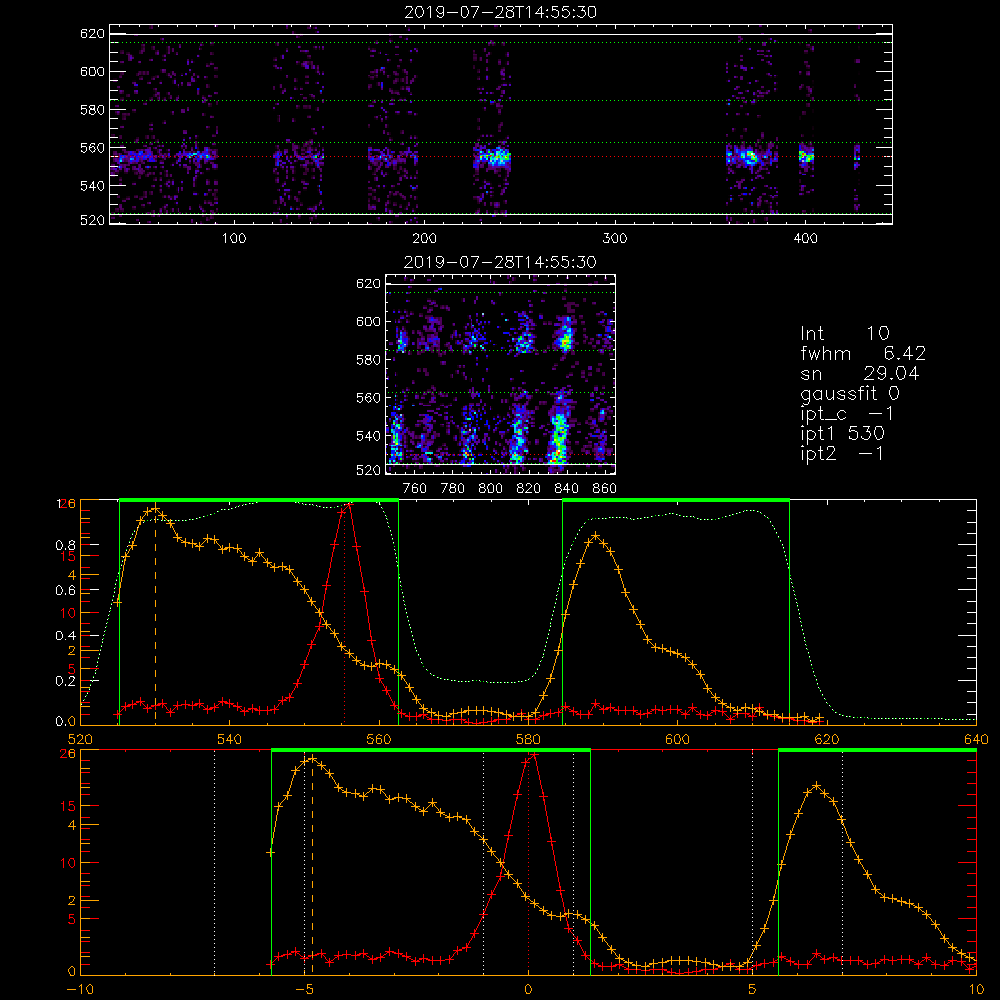Click the brightest blob near 240 in wide spectrogram
This screenshot has height=1000, width=1000.
pyautogui.click(x=494, y=156)
